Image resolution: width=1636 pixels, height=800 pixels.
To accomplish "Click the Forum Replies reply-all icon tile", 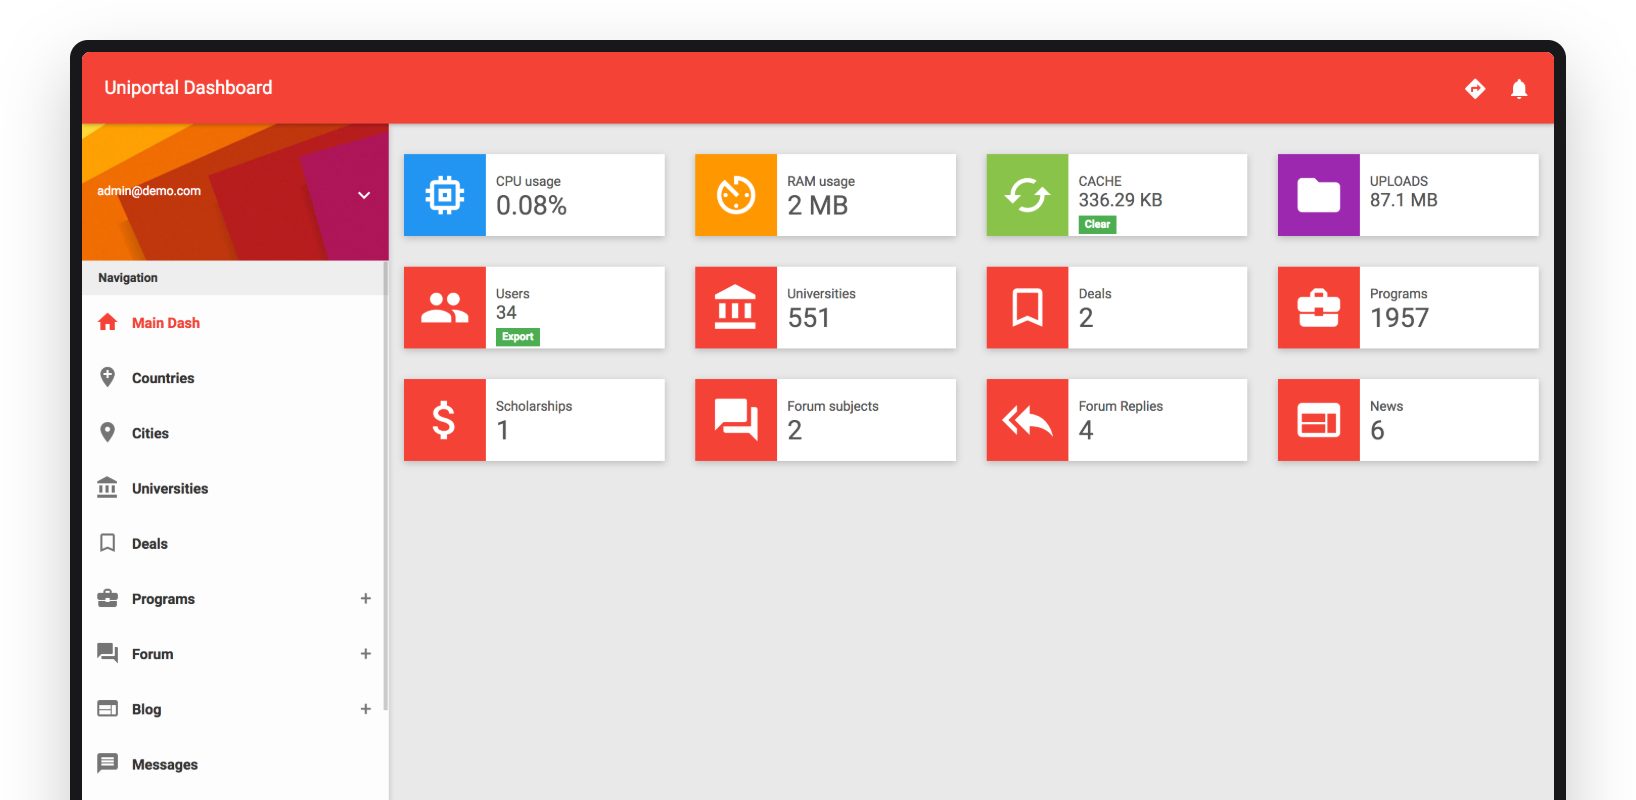I will pos(1027,420).
